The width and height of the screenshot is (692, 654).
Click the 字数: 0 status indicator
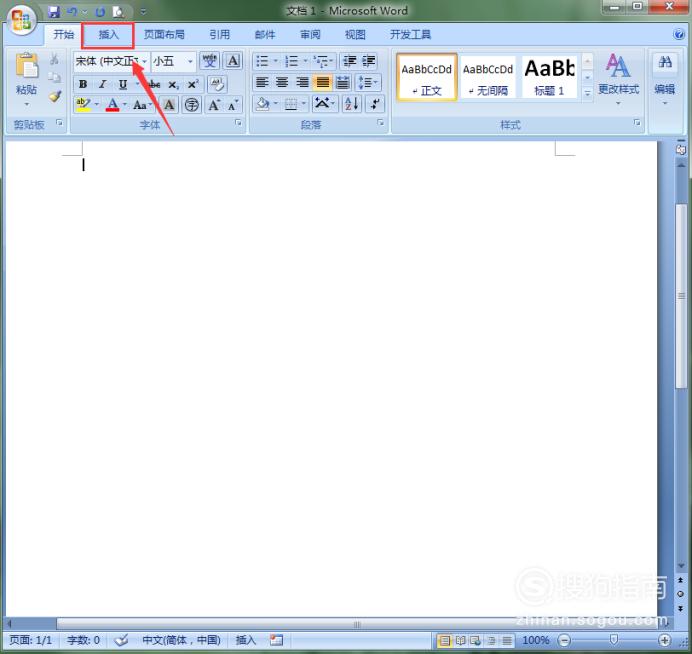83,640
